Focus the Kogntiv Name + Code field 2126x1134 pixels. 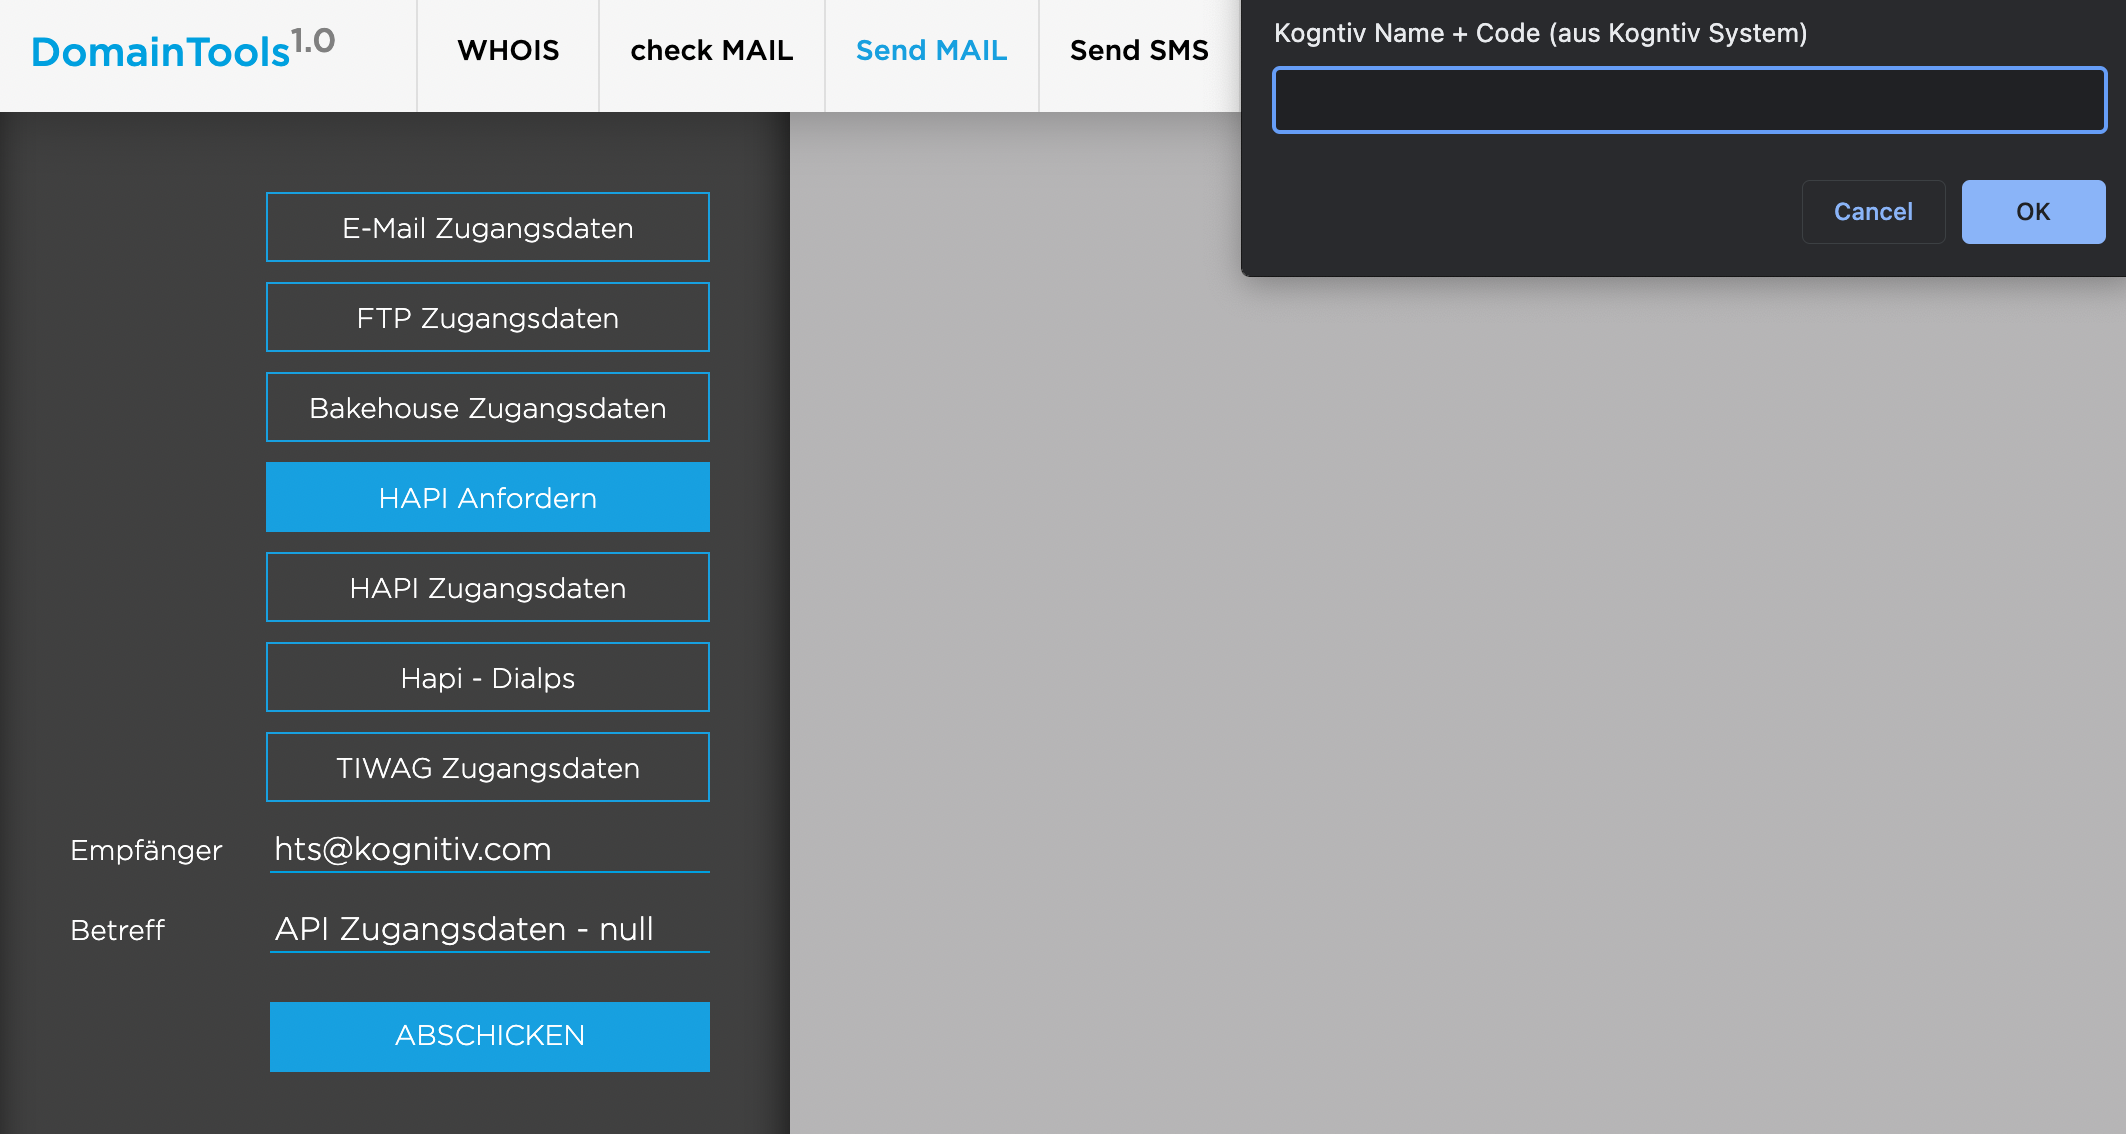(x=1689, y=100)
